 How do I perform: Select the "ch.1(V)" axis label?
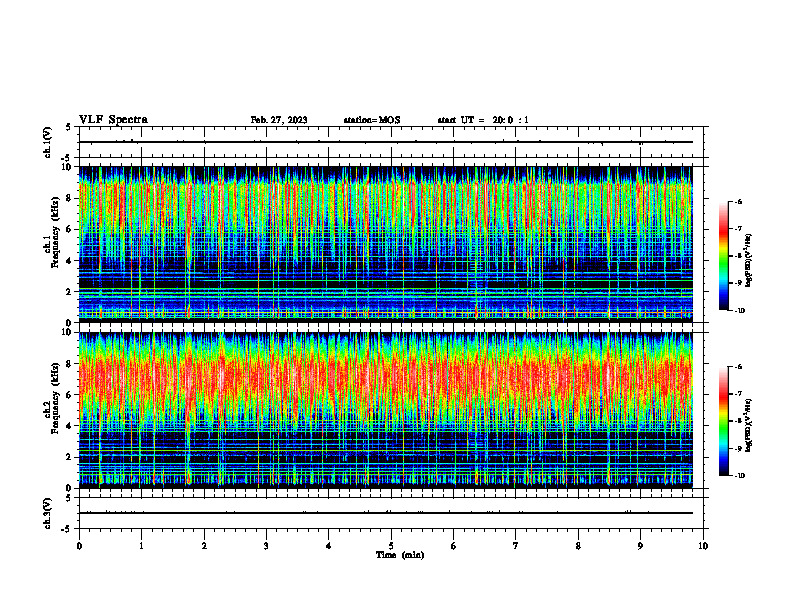point(48,142)
